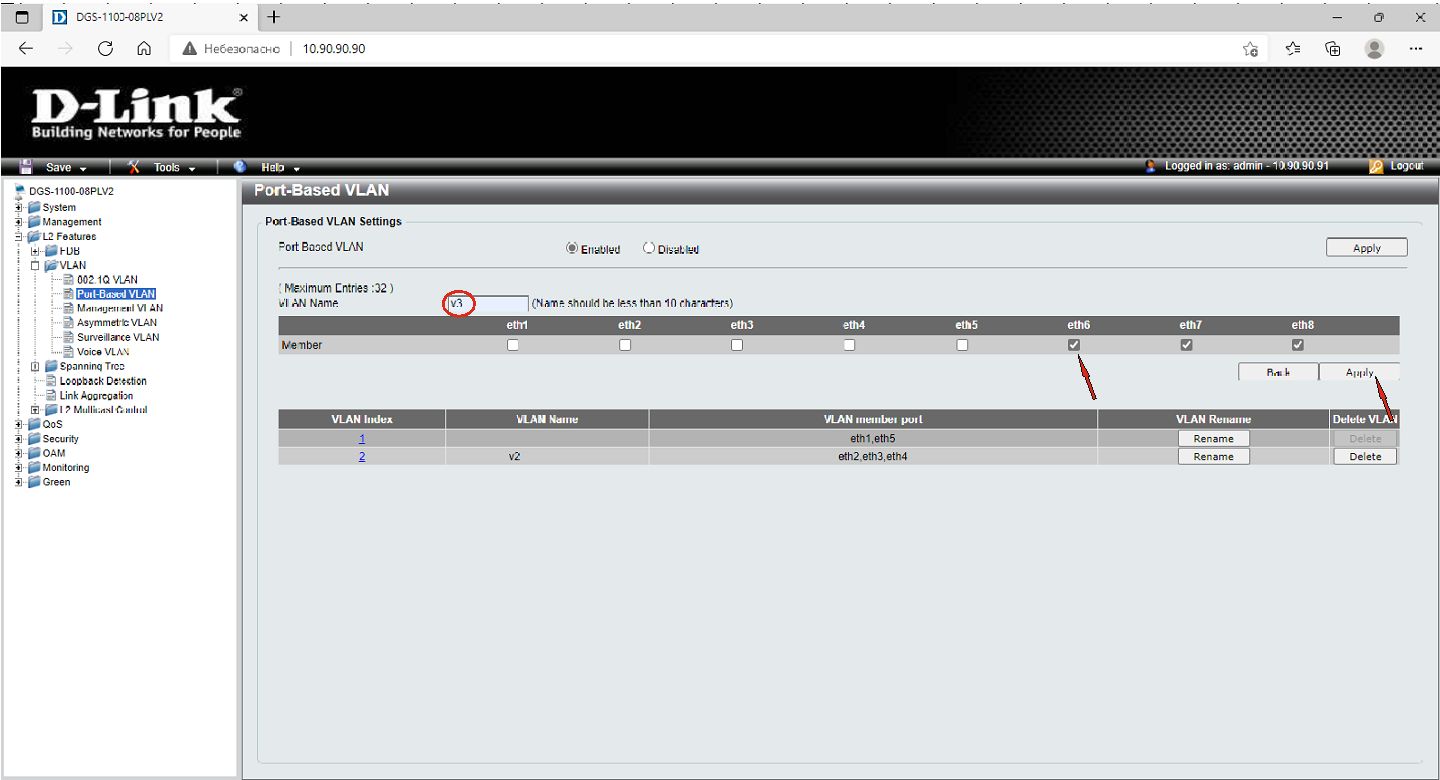Image resolution: width=1440 pixels, height=780 pixels.
Task: Check the eth1 member checkbox
Action: [513, 345]
